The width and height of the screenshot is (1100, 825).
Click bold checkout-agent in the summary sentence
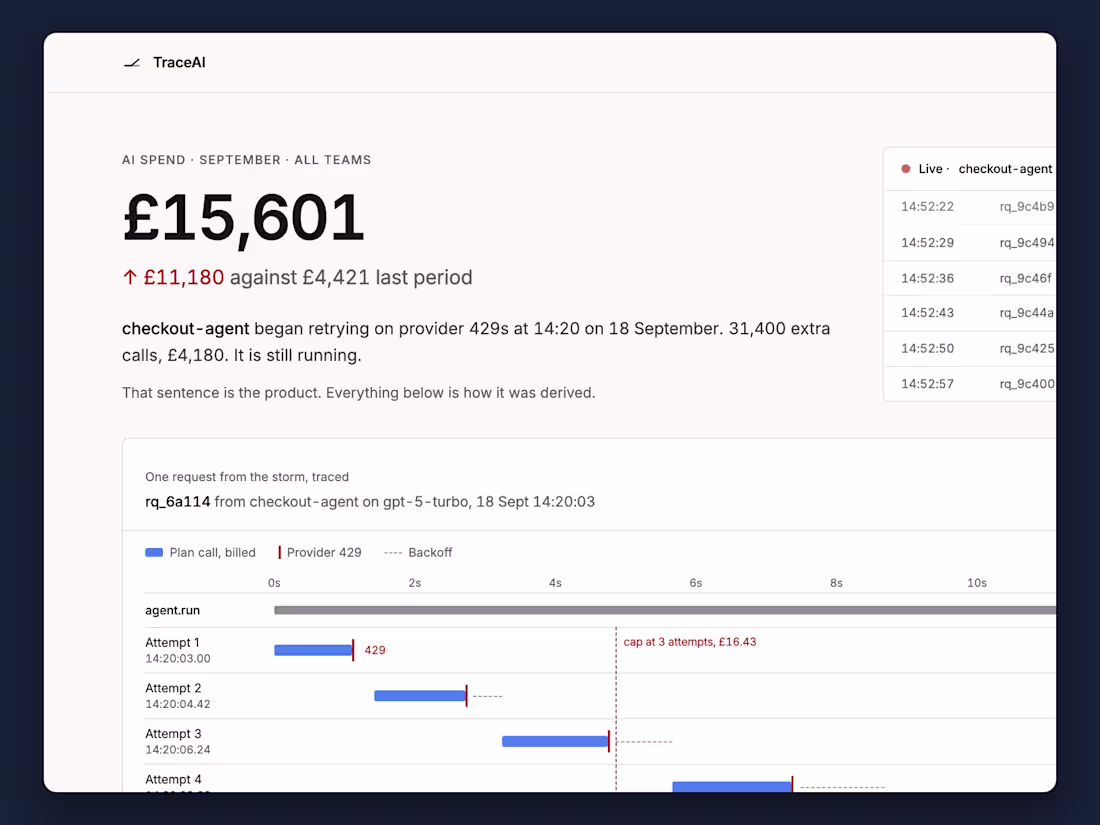point(185,328)
